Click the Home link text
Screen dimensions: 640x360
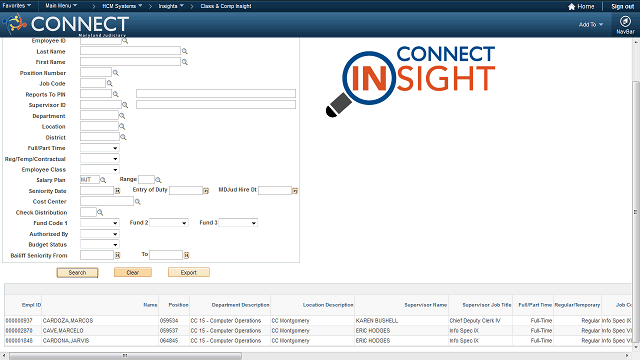586,7
